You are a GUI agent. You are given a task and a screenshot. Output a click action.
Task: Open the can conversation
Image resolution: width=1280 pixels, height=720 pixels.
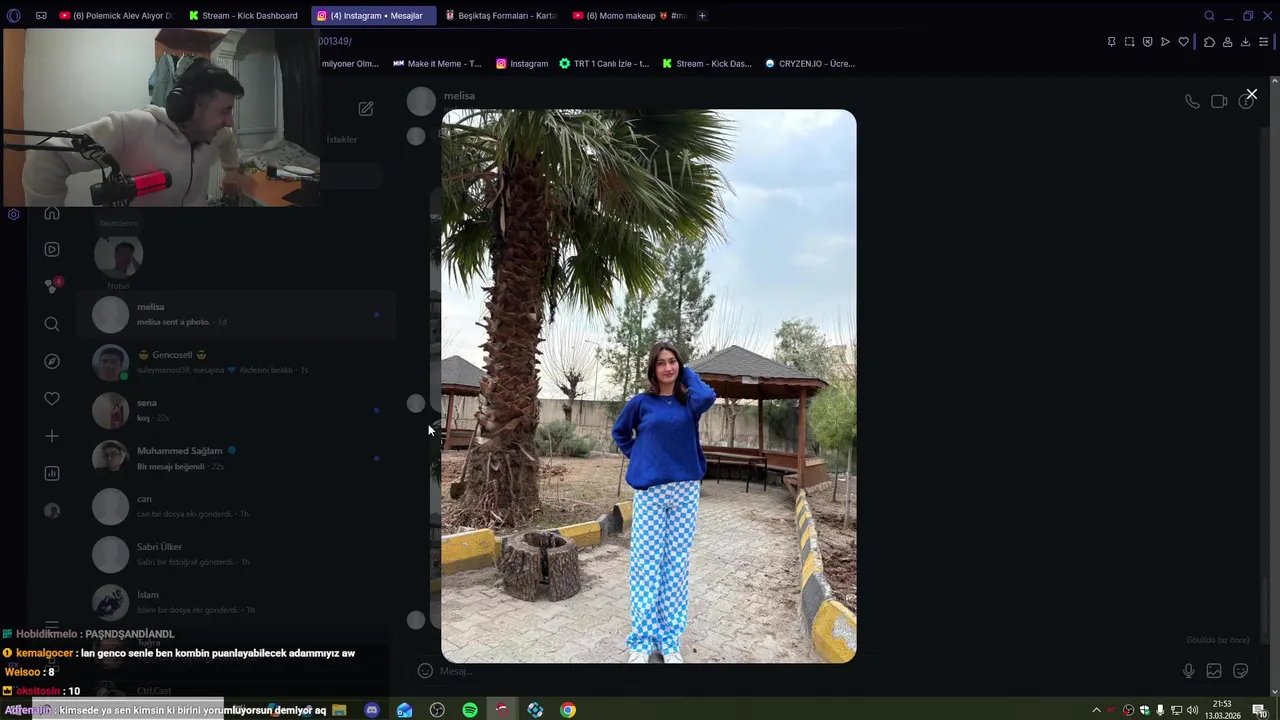[x=236, y=506]
